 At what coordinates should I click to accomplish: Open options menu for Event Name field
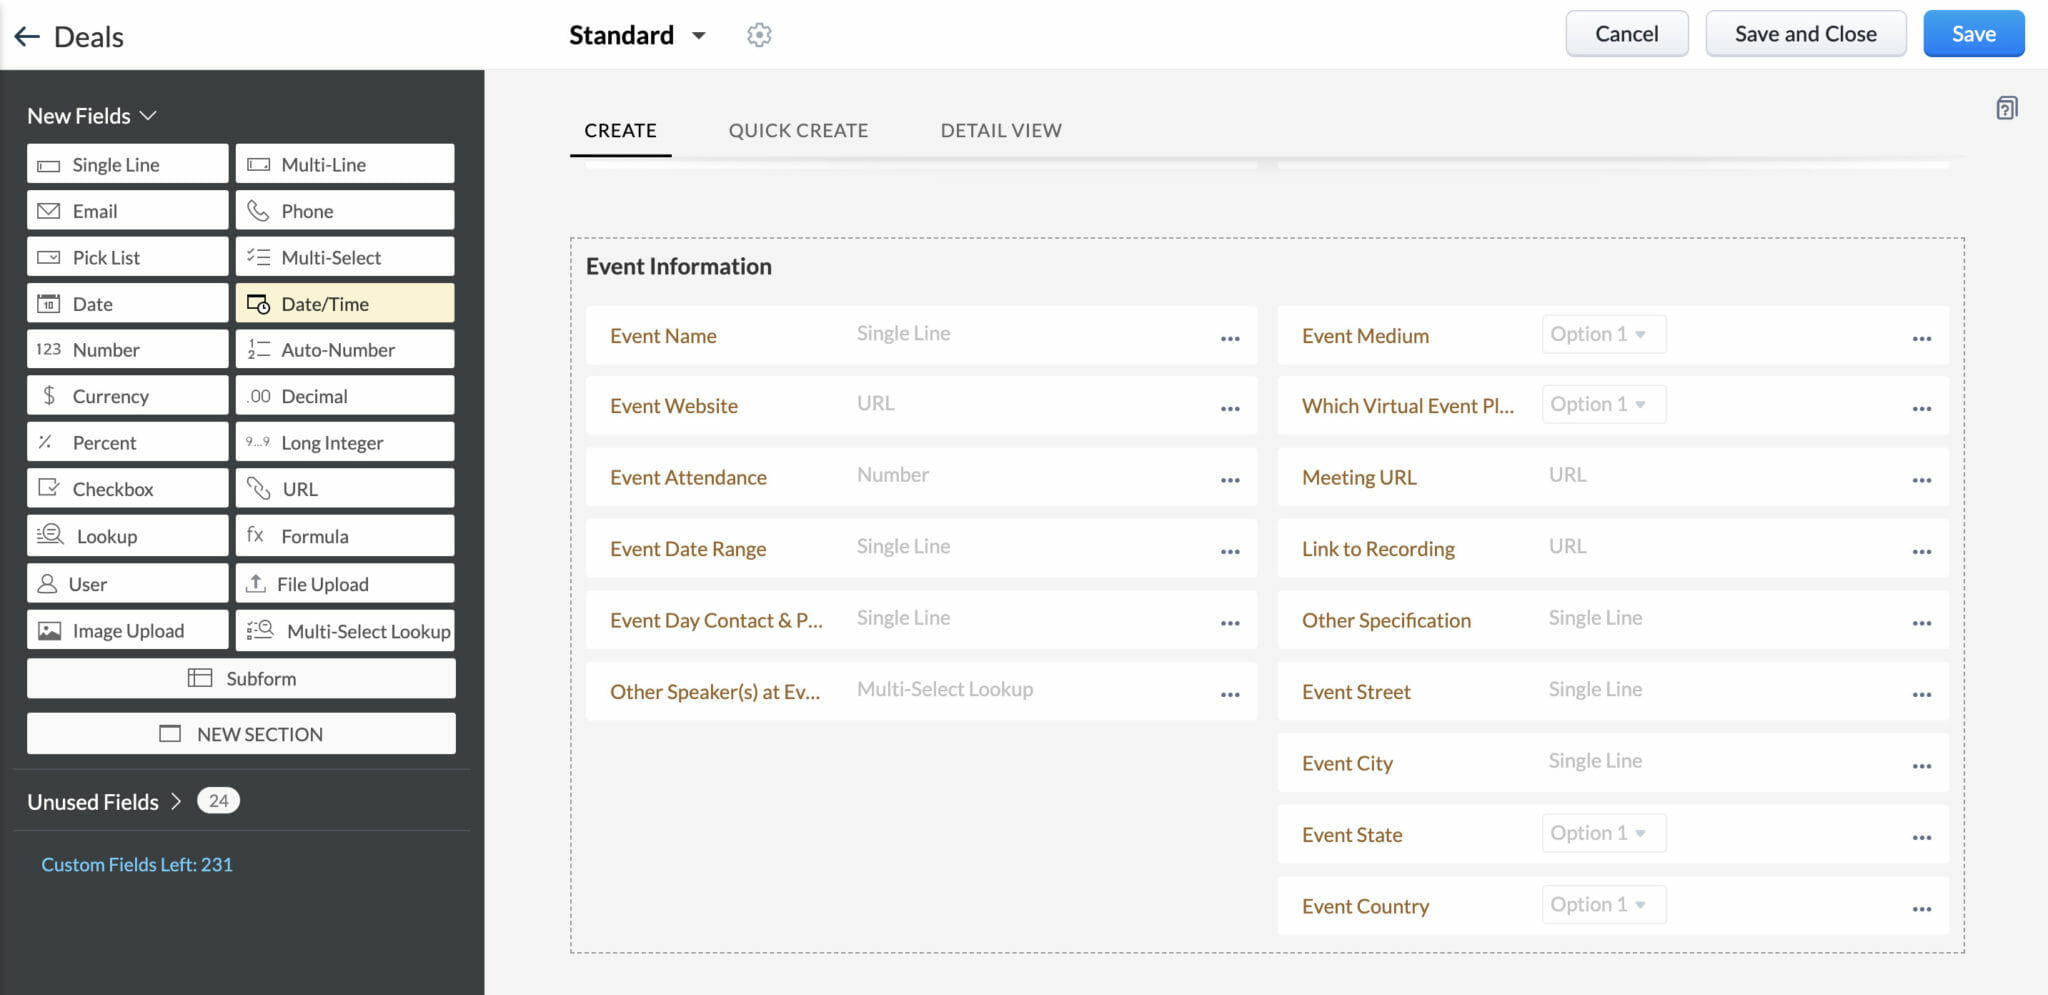pyautogui.click(x=1229, y=339)
